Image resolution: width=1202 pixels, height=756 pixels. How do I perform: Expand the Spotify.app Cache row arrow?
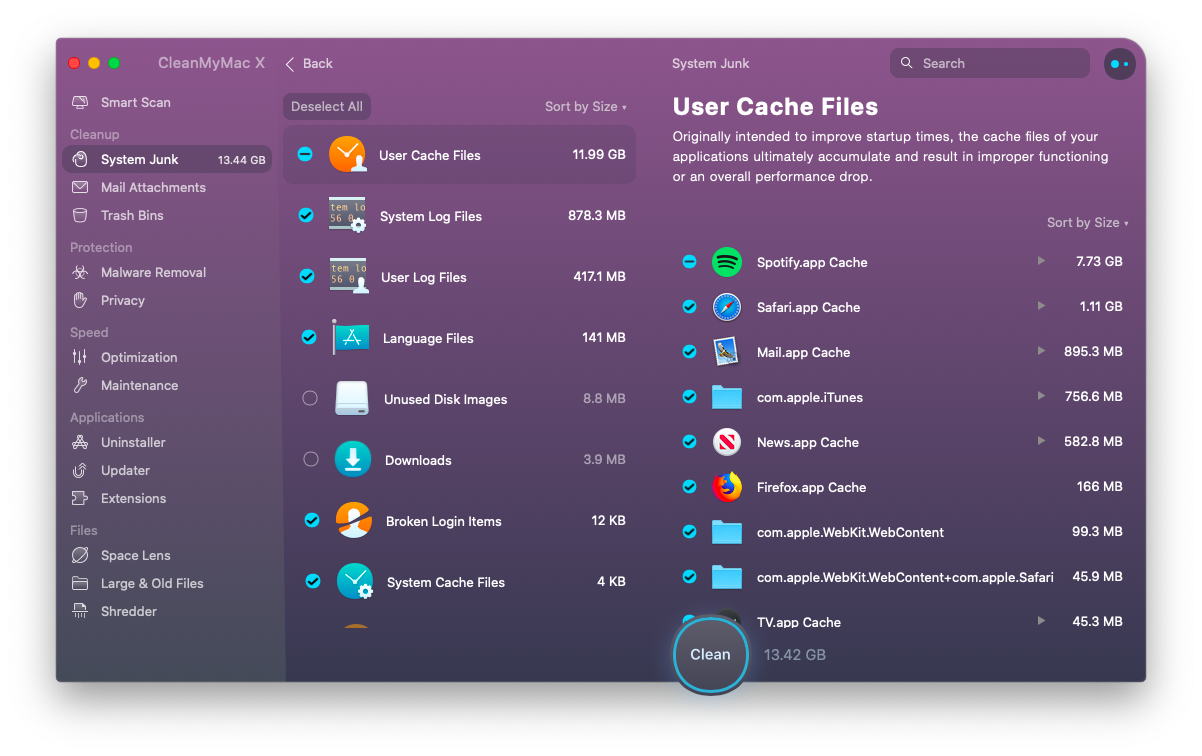[1041, 261]
